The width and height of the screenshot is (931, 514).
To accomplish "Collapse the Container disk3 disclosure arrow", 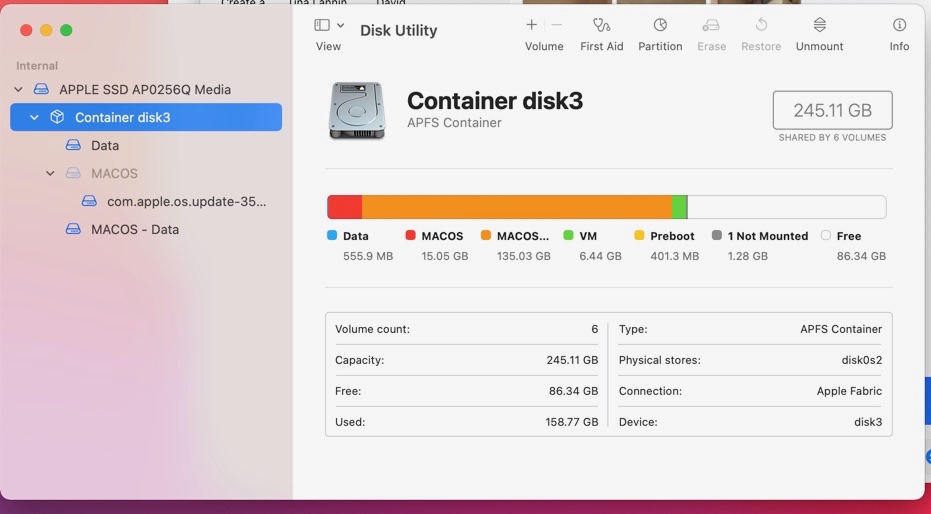I will [x=34, y=118].
